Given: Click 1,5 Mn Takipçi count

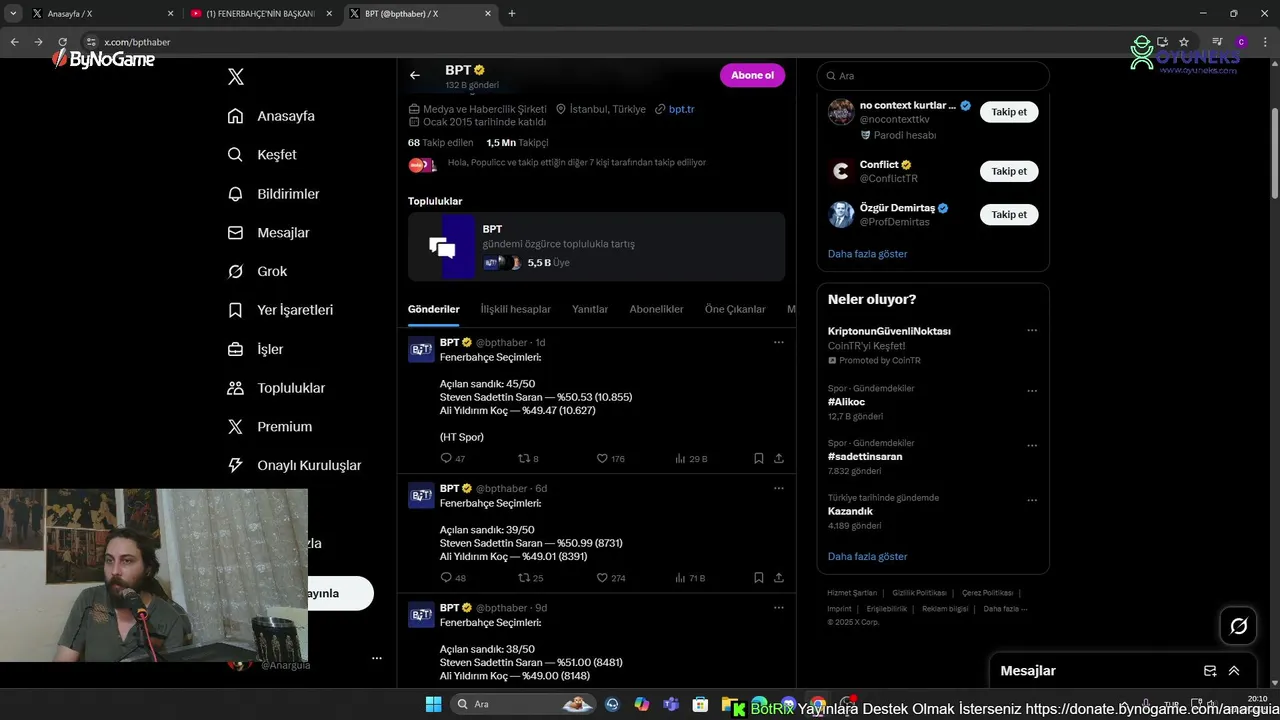Looking at the screenshot, I should pos(517,143).
